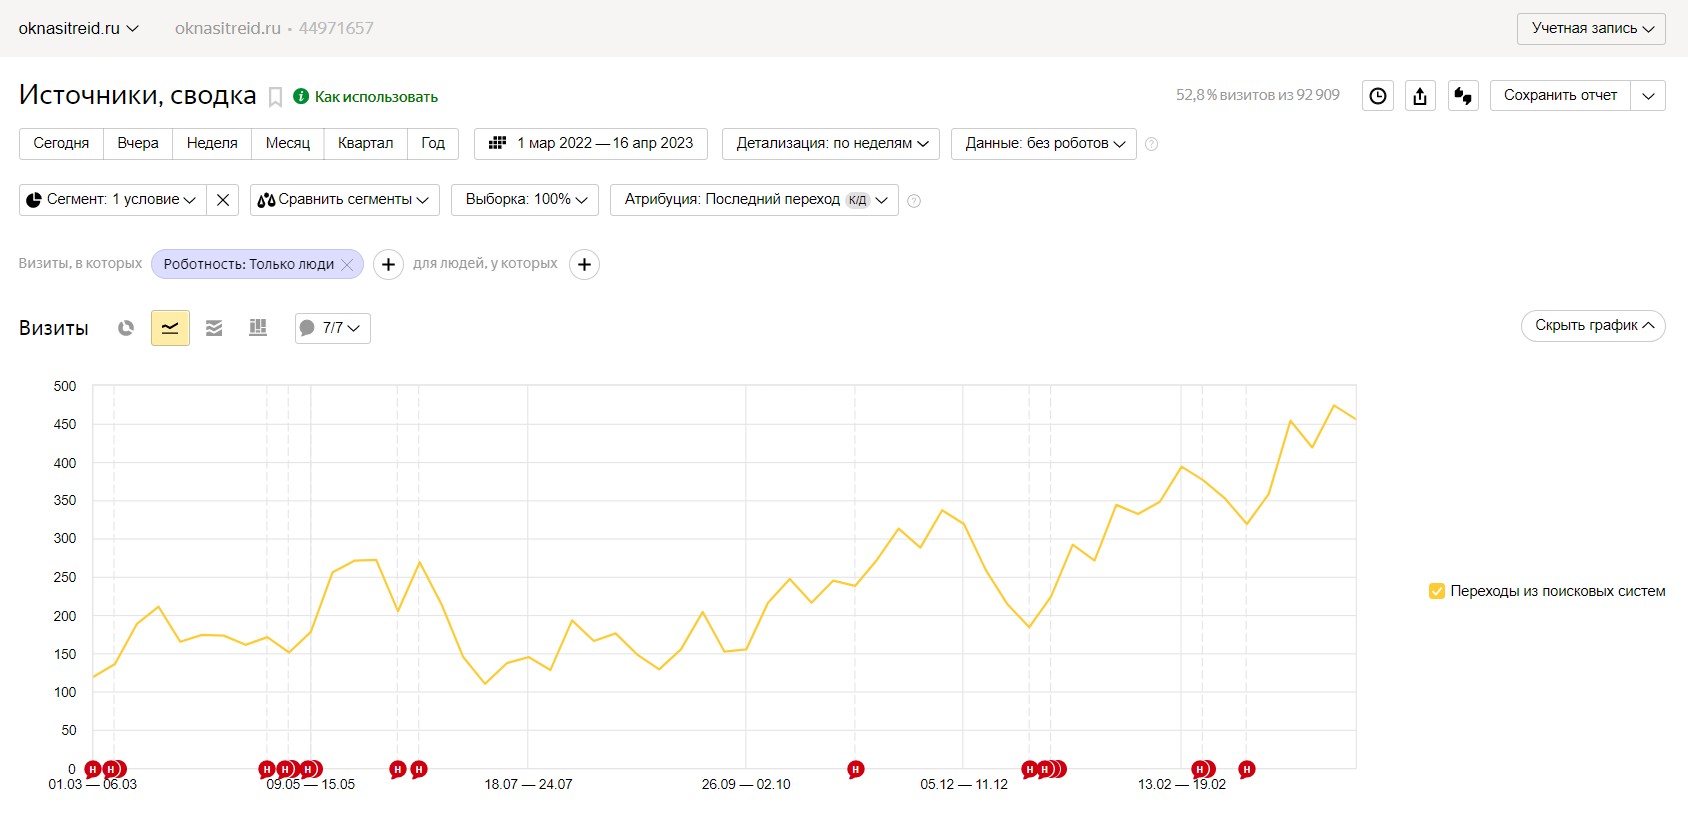Expand the 'Данные: без роботов' dropdown
The width and height of the screenshot is (1688, 826).
[1044, 143]
